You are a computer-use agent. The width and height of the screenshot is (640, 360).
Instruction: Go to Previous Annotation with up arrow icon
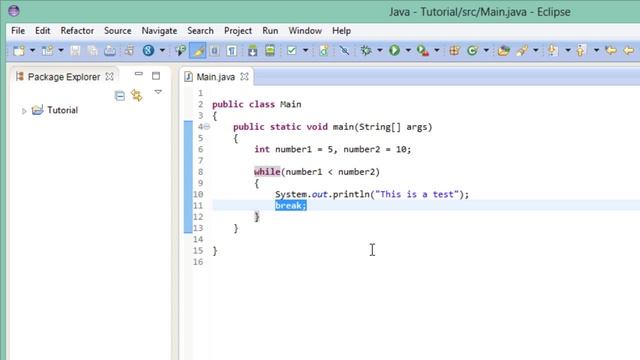[580, 51]
